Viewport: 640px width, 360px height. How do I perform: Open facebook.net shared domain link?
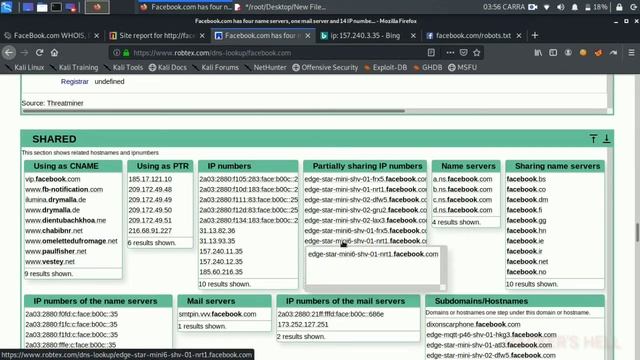pyautogui.click(x=527, y=262)
